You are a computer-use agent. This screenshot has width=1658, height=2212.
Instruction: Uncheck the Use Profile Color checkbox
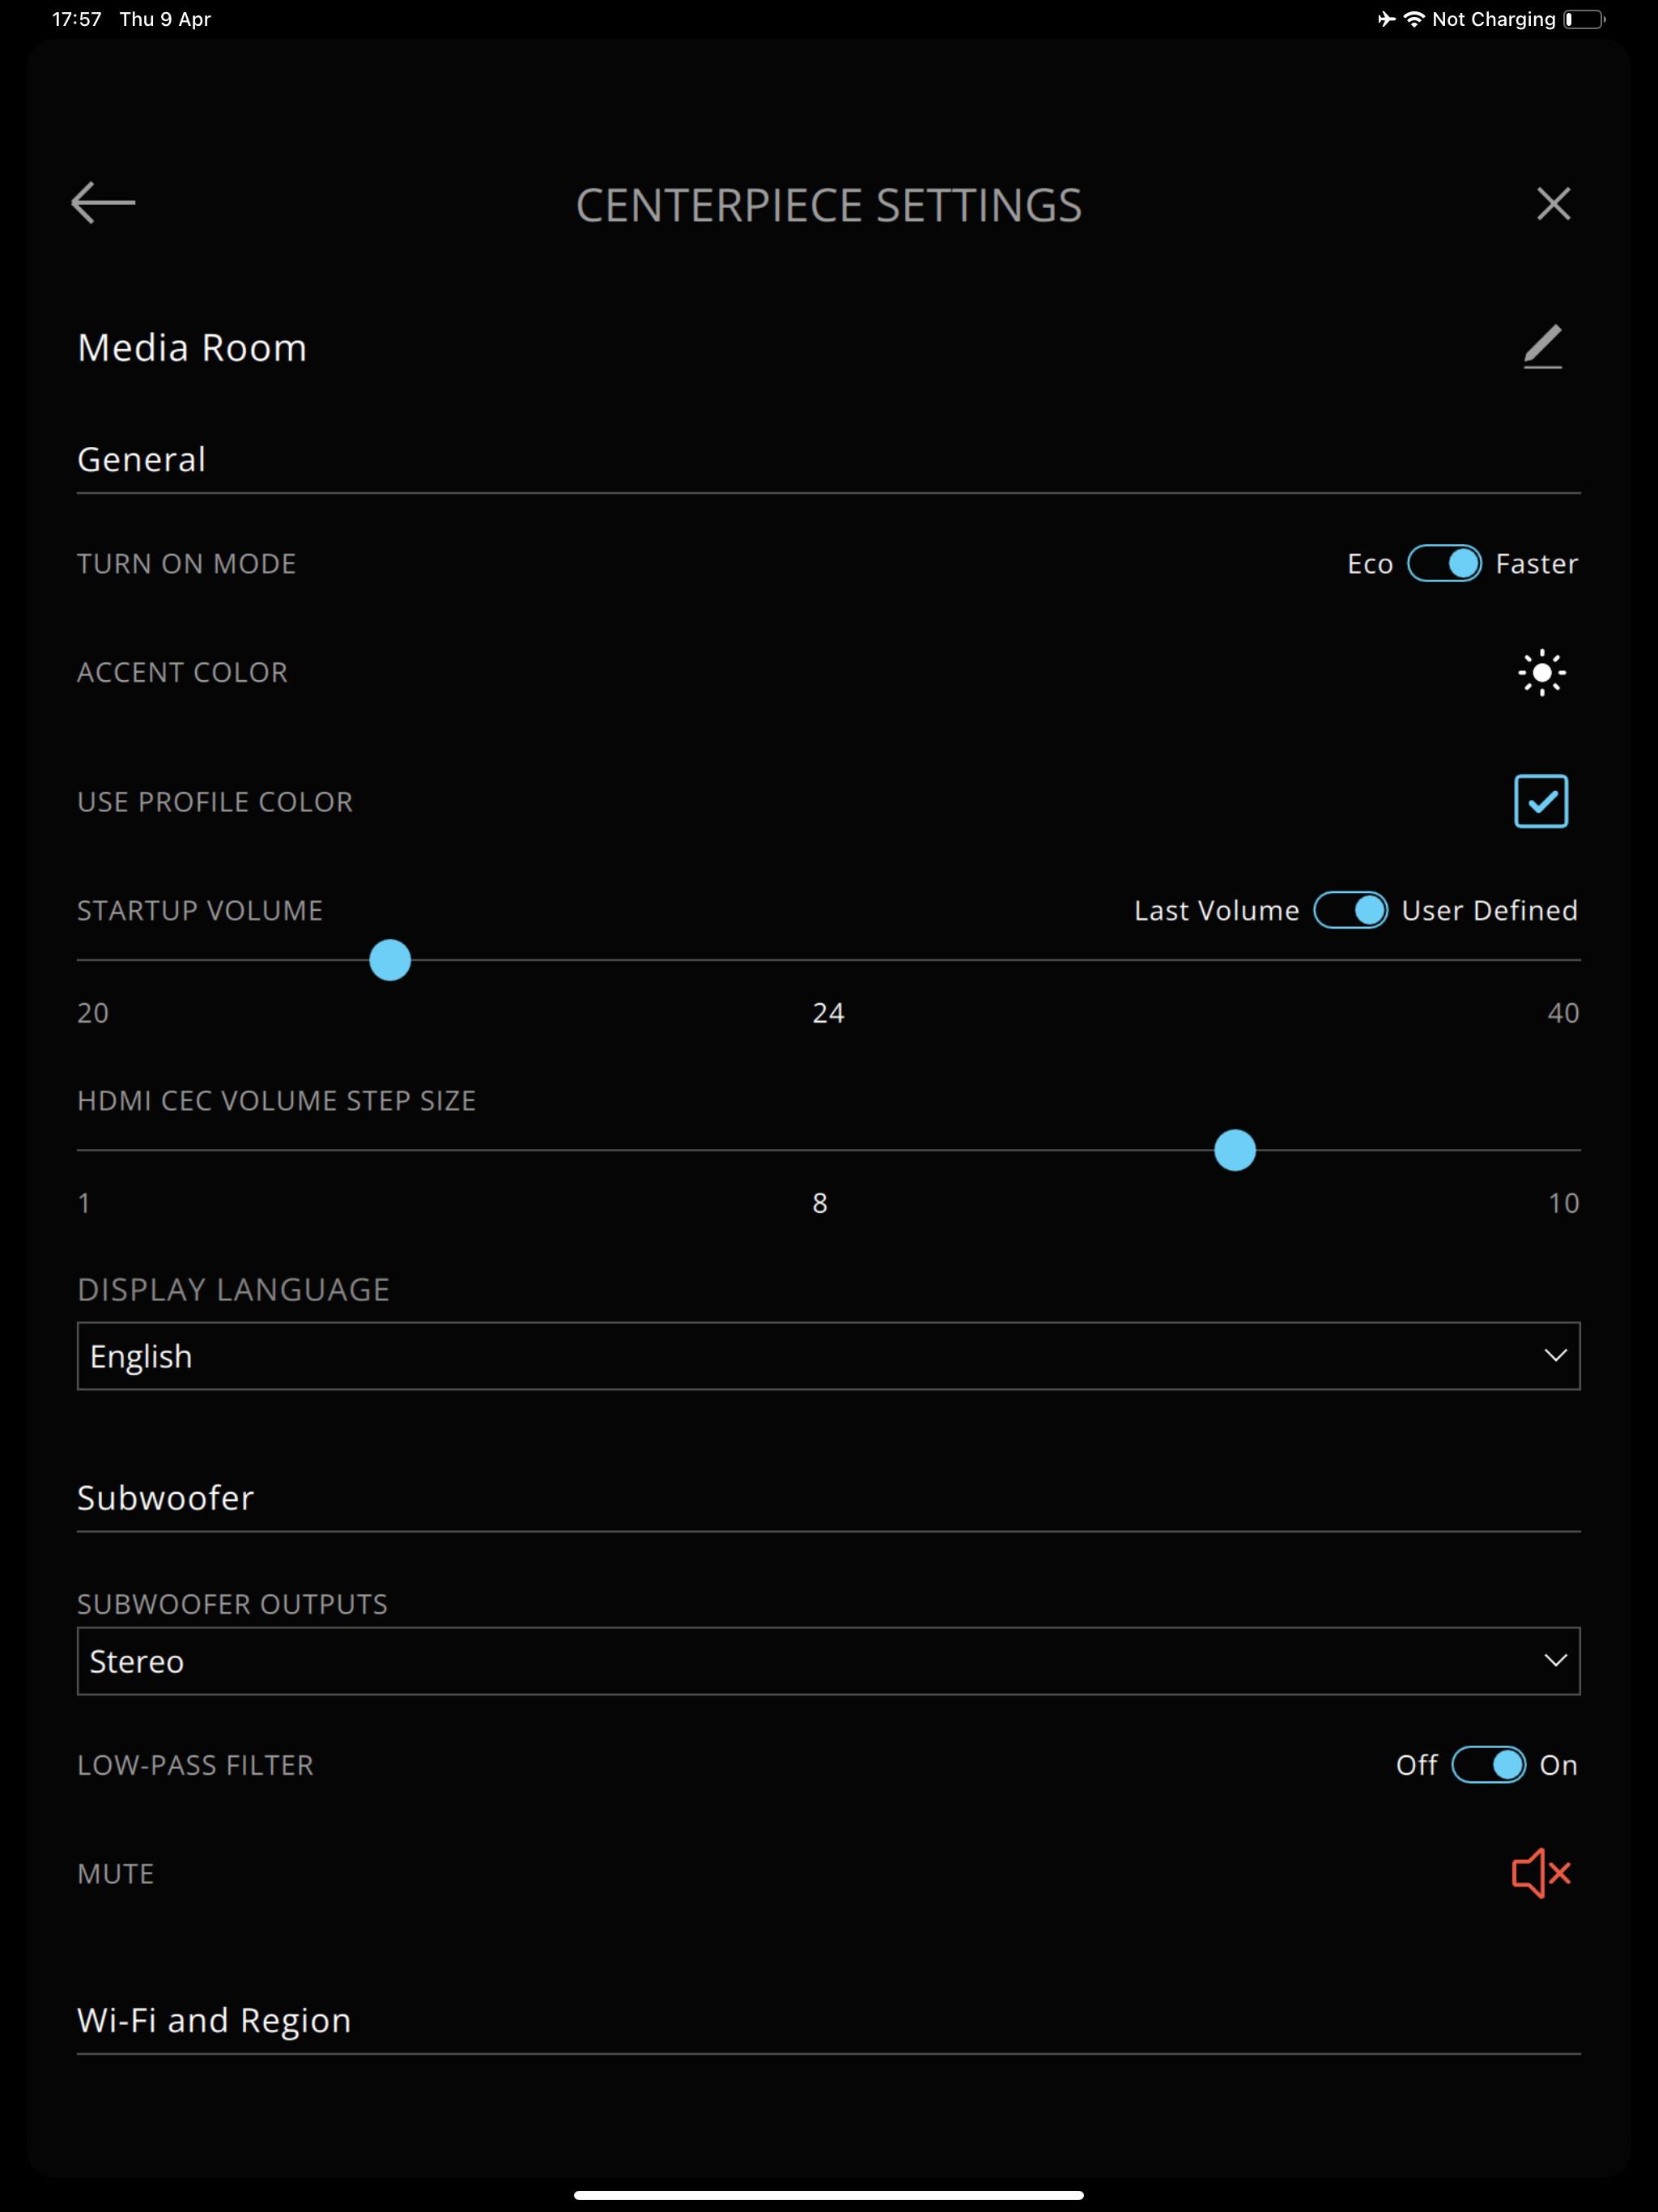(x=1541, y=801)
